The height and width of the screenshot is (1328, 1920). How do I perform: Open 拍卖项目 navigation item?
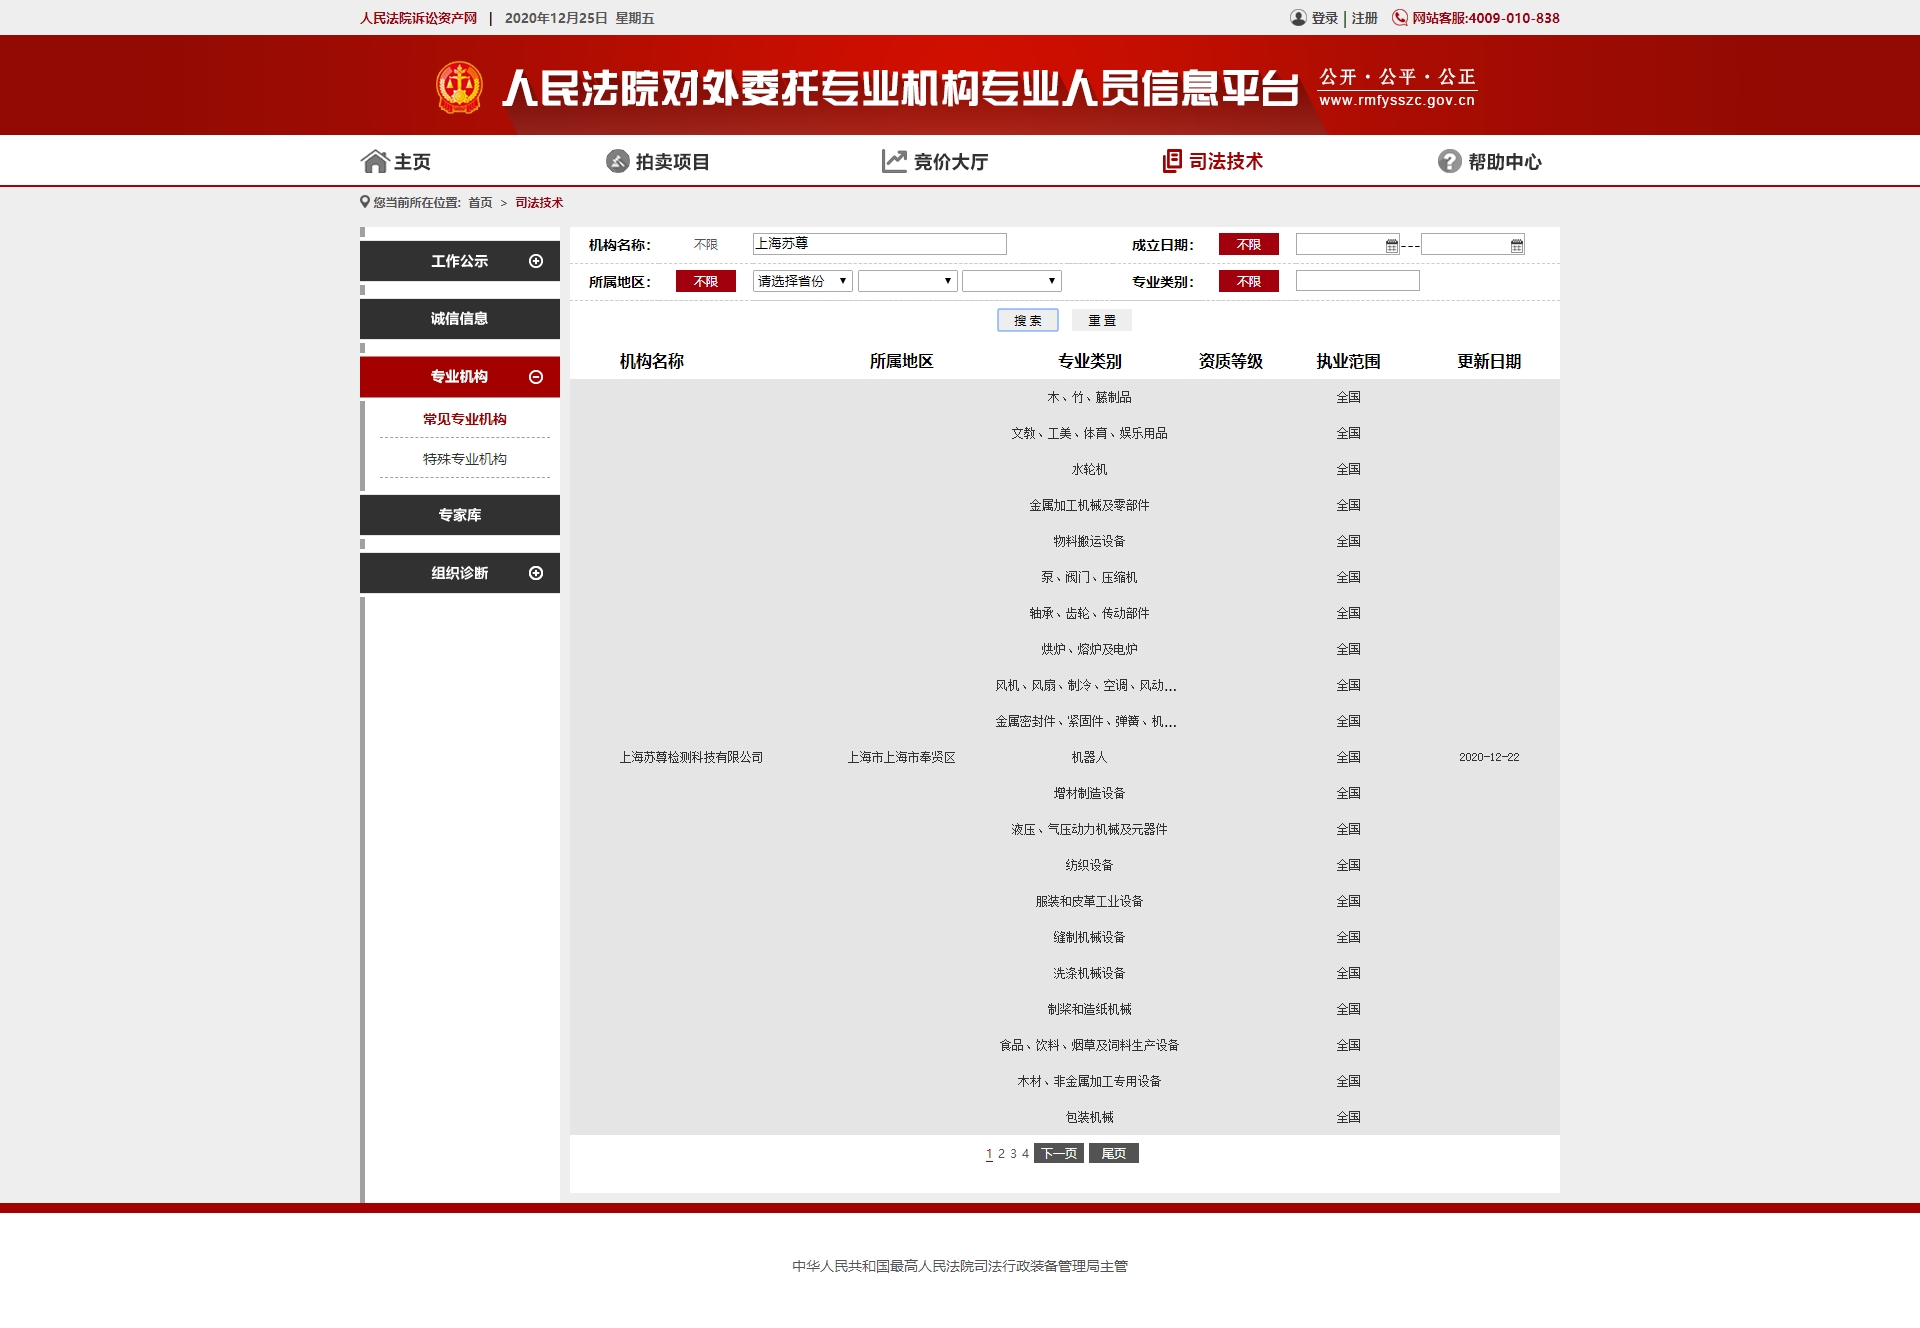tap(658, 161)
